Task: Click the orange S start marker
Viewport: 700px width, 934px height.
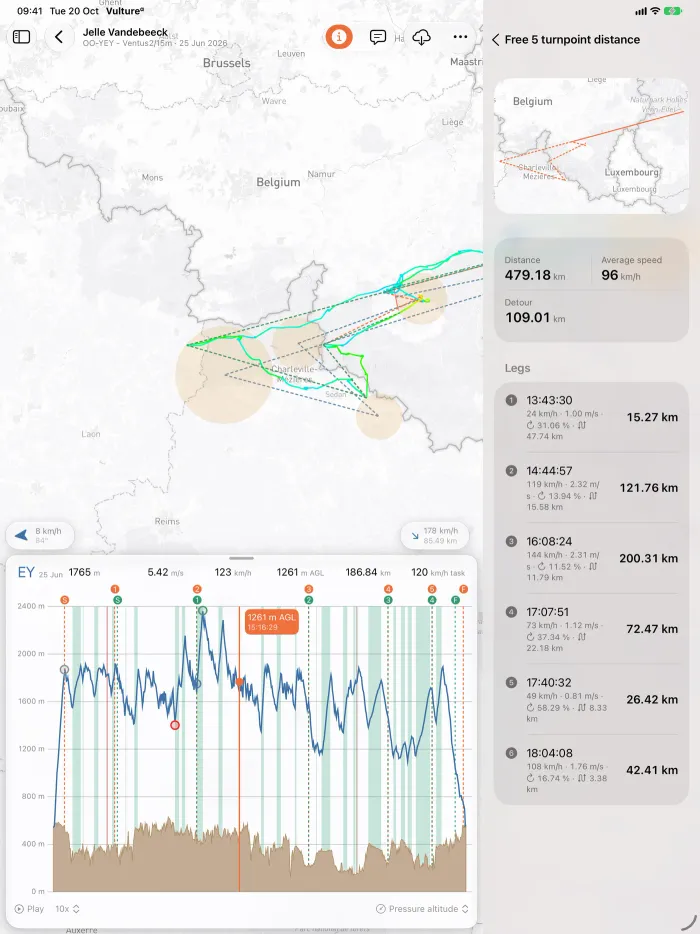Action: pyautogui.click(x=64, y=600)
